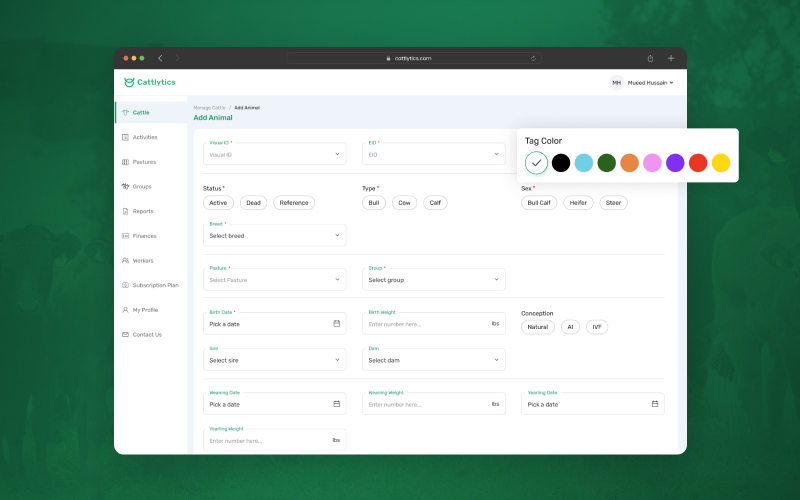The width and height of the screenshot is (800, 500).
Task: Click the browser share icon
Action: 650,59
